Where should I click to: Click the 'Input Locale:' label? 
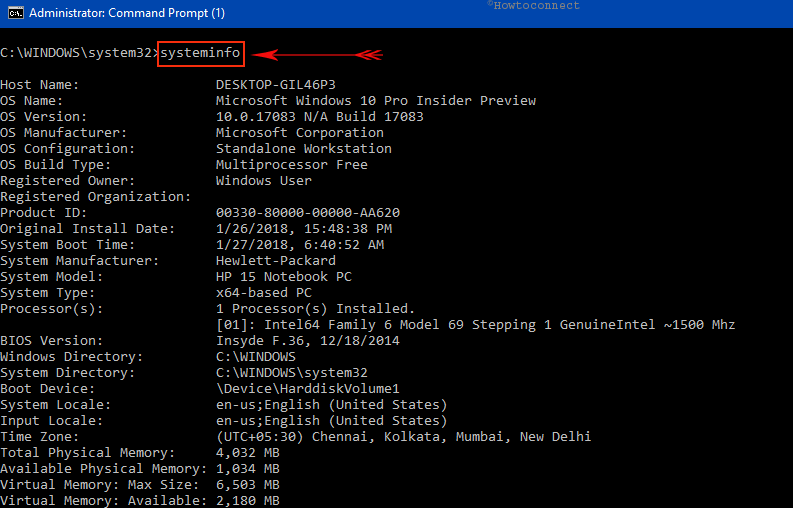click(52, 421)
